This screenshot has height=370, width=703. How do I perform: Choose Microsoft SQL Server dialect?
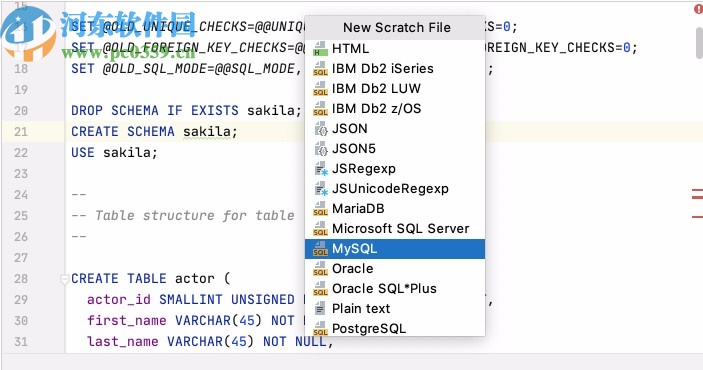[x=395, y=229]
